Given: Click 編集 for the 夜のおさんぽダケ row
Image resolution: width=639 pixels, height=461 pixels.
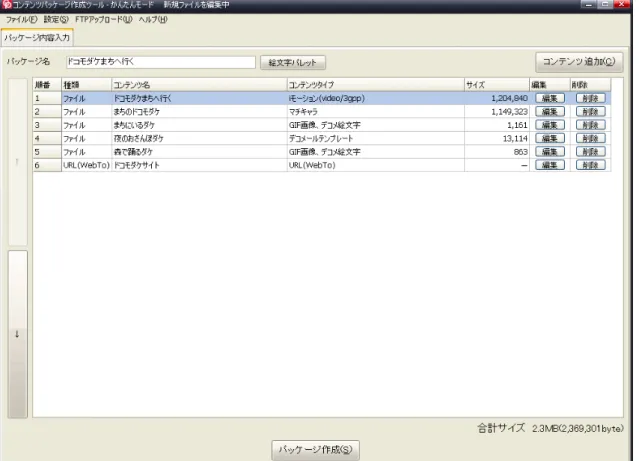Looking at the screenshot, I should pyautogui.click(x=549, y=139).
